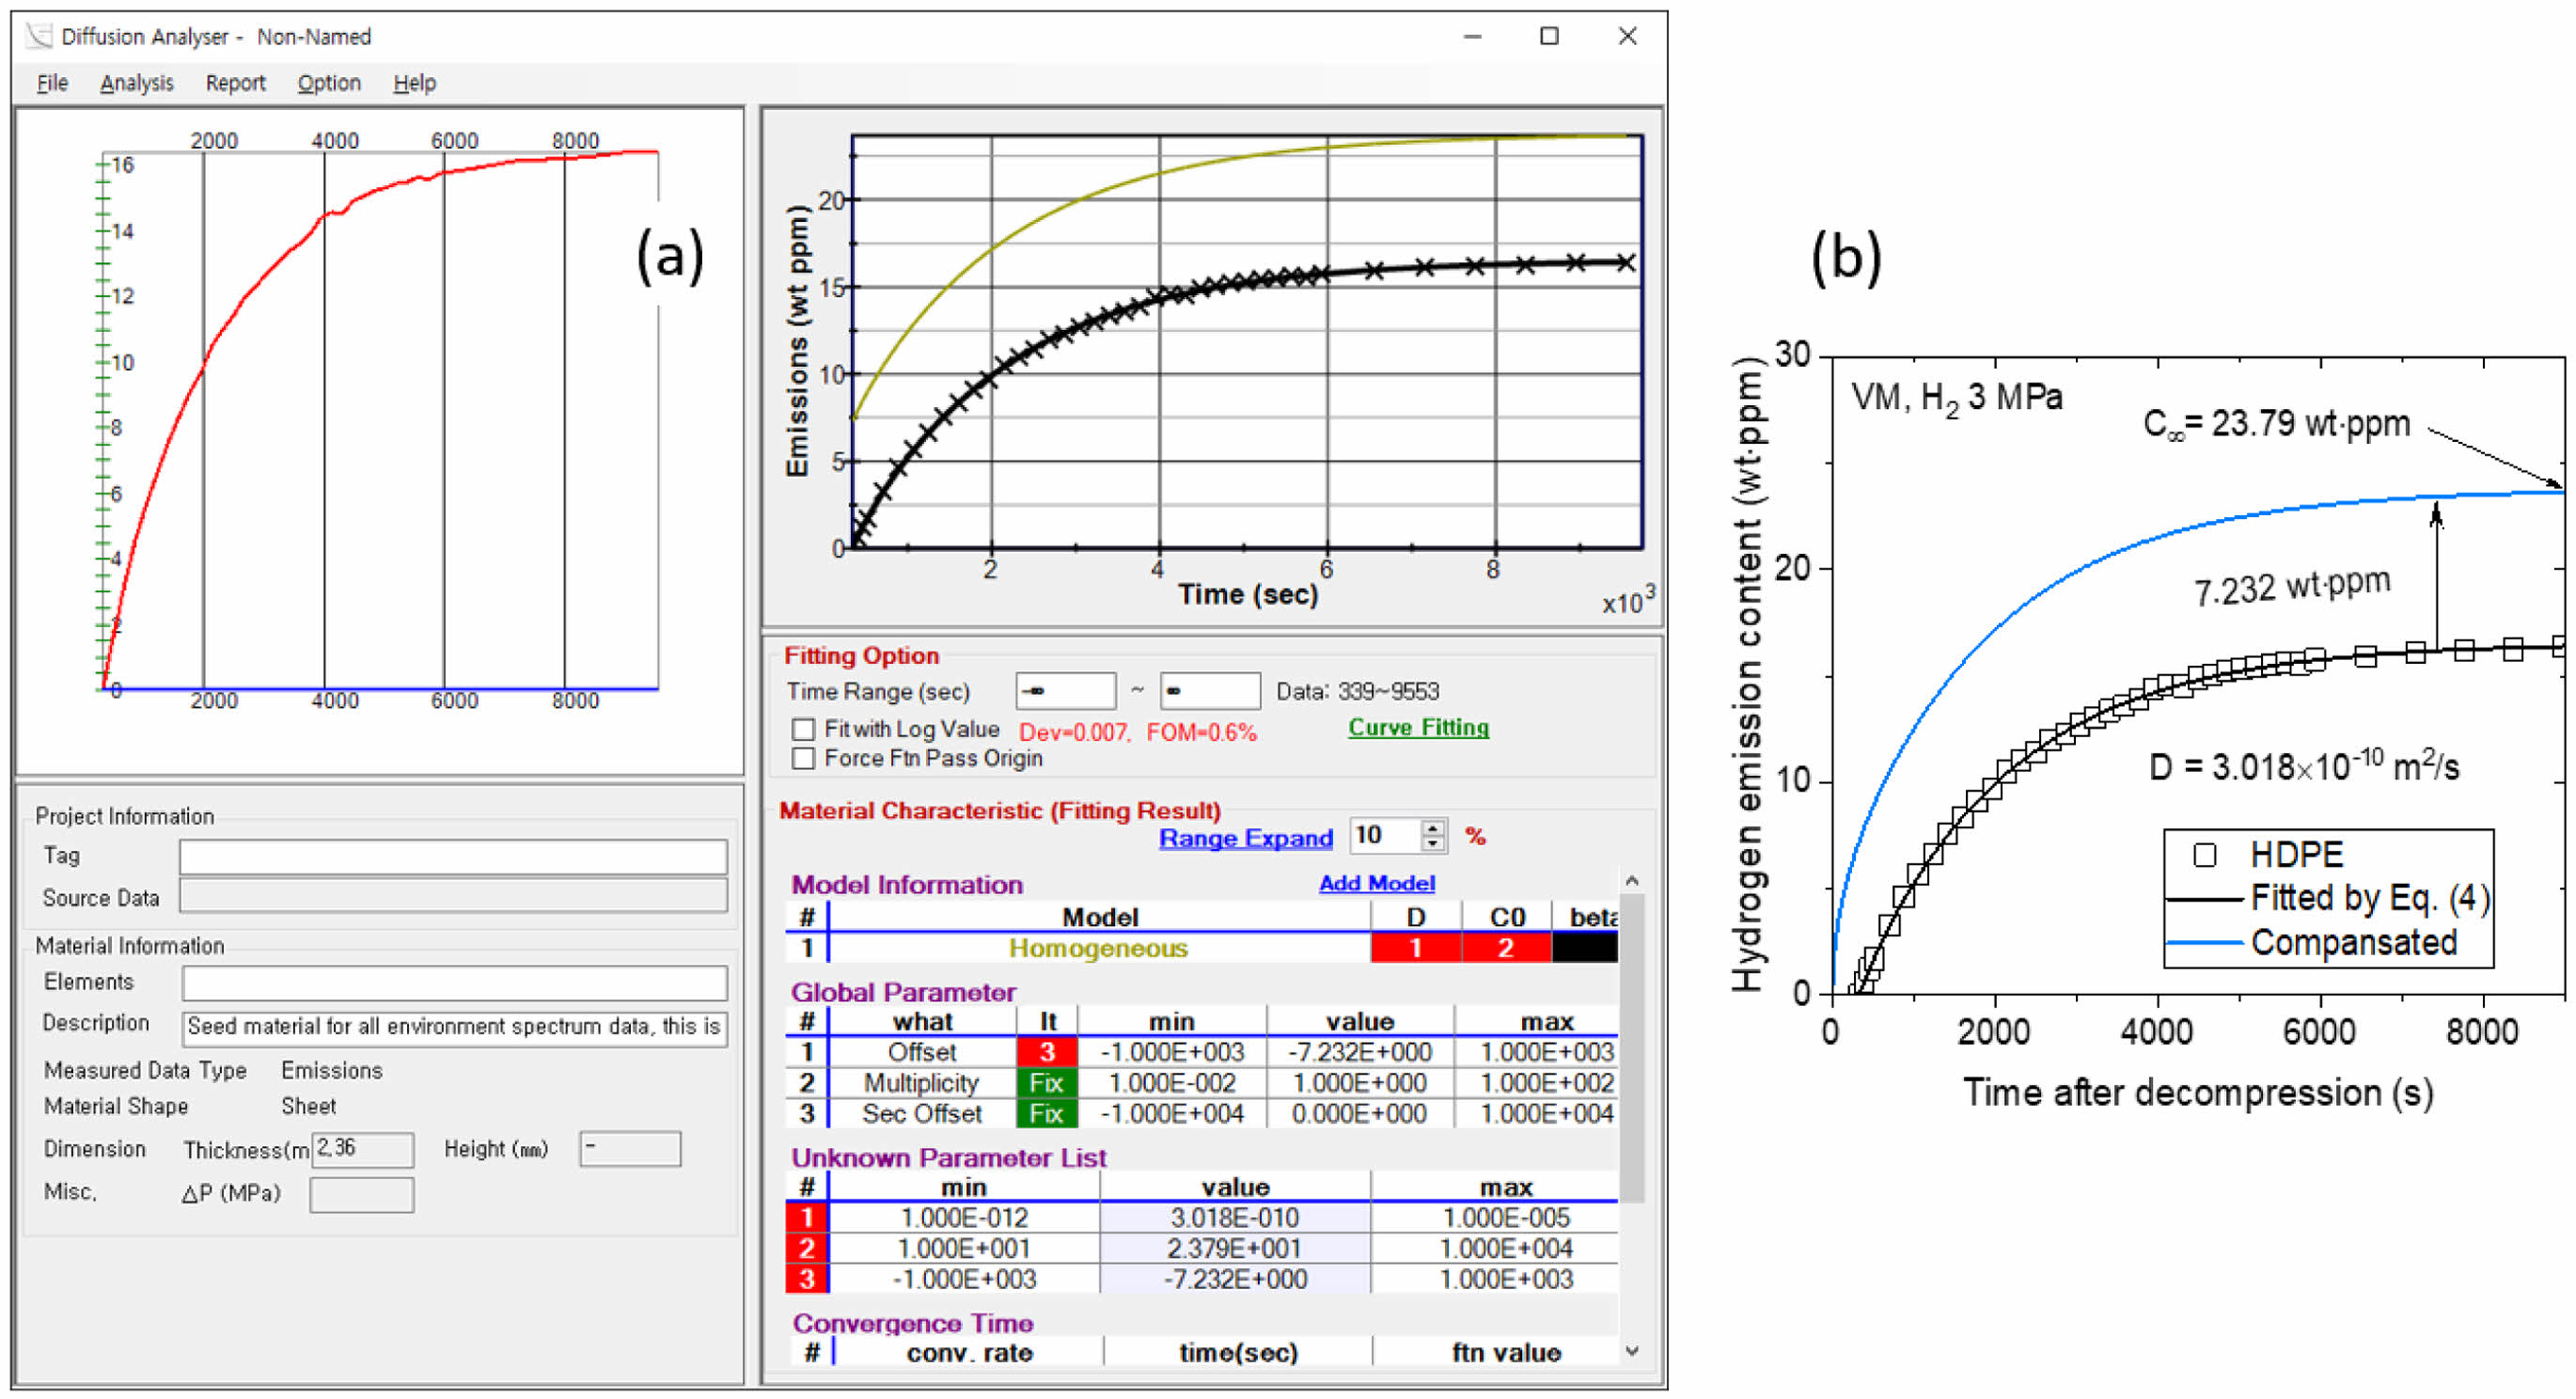Click the Range Expand link
Viewport: 2576px width, 1399px height.
click(1244, 838)
